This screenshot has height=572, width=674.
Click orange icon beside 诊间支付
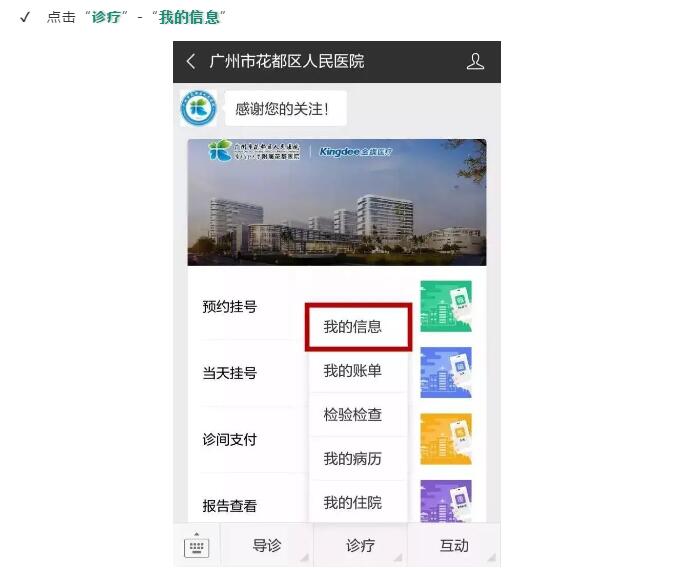445,439
